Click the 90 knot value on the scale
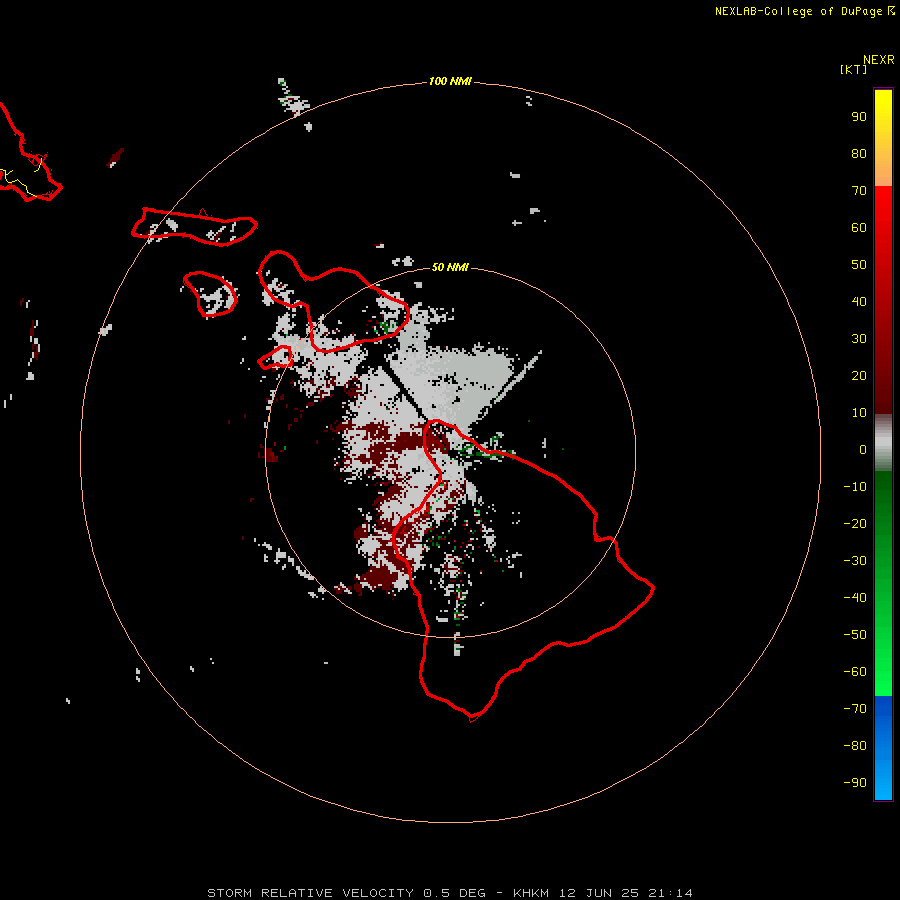 (x=859, y=117)
